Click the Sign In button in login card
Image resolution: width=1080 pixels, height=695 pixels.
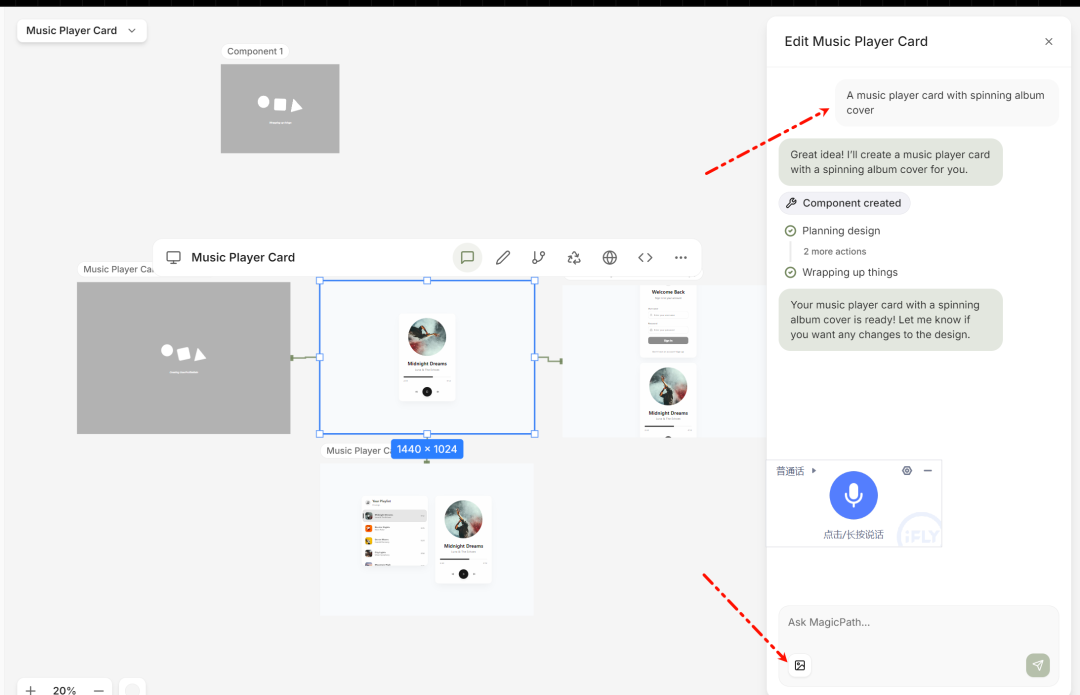(x=668, y=340)
